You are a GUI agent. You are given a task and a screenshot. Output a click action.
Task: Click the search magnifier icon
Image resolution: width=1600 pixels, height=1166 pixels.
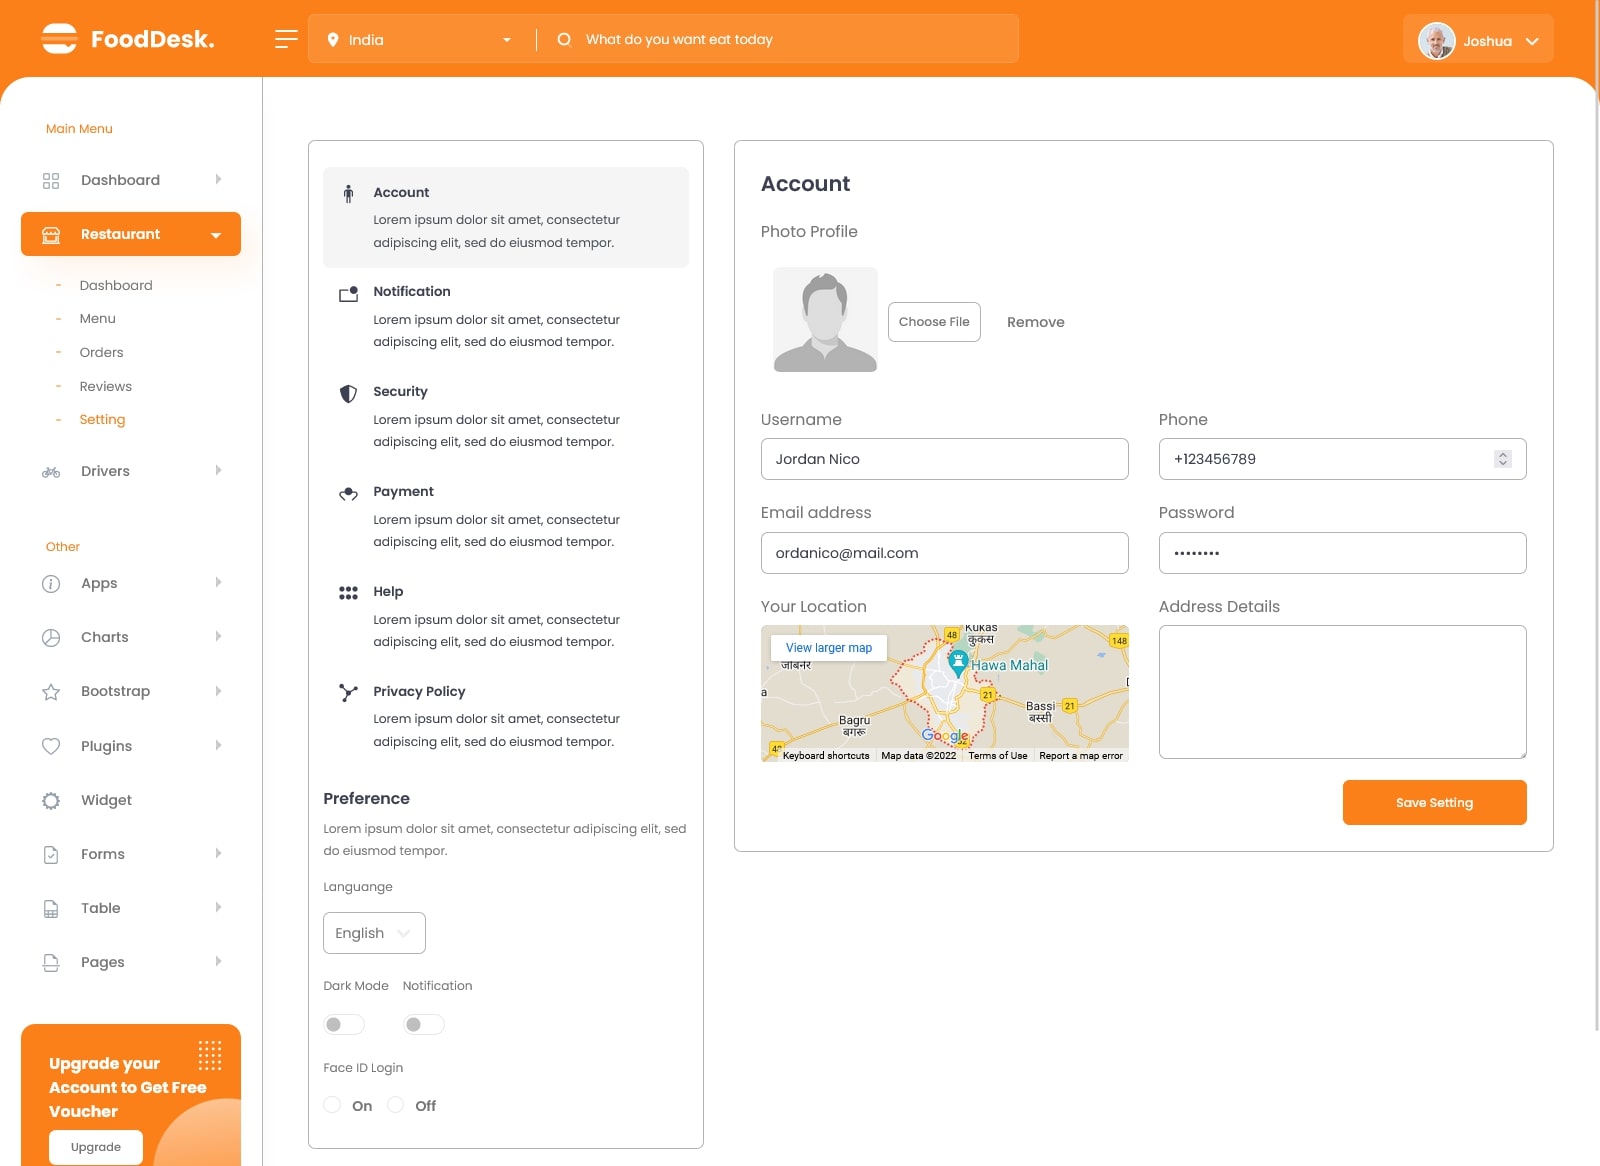[564, 39]
